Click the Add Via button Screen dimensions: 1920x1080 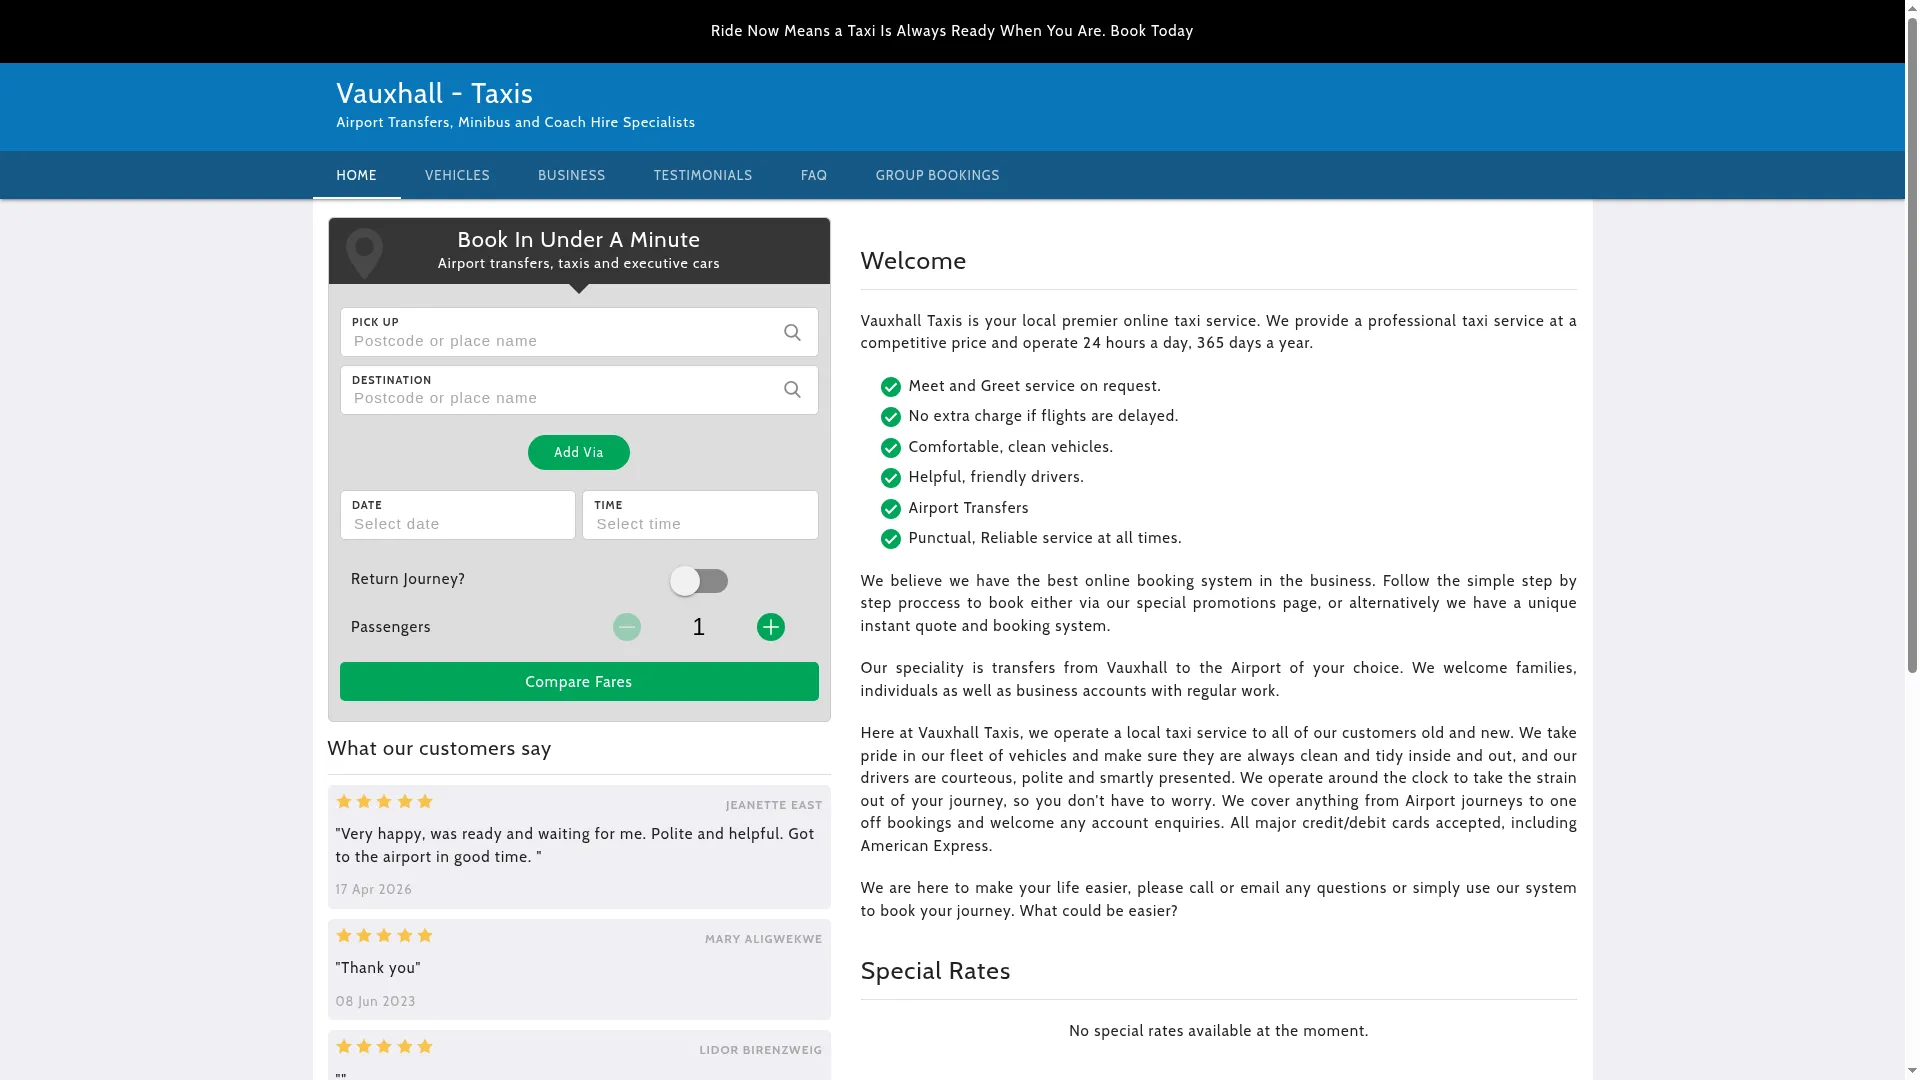pyautogui.click(x=579, y=452)
